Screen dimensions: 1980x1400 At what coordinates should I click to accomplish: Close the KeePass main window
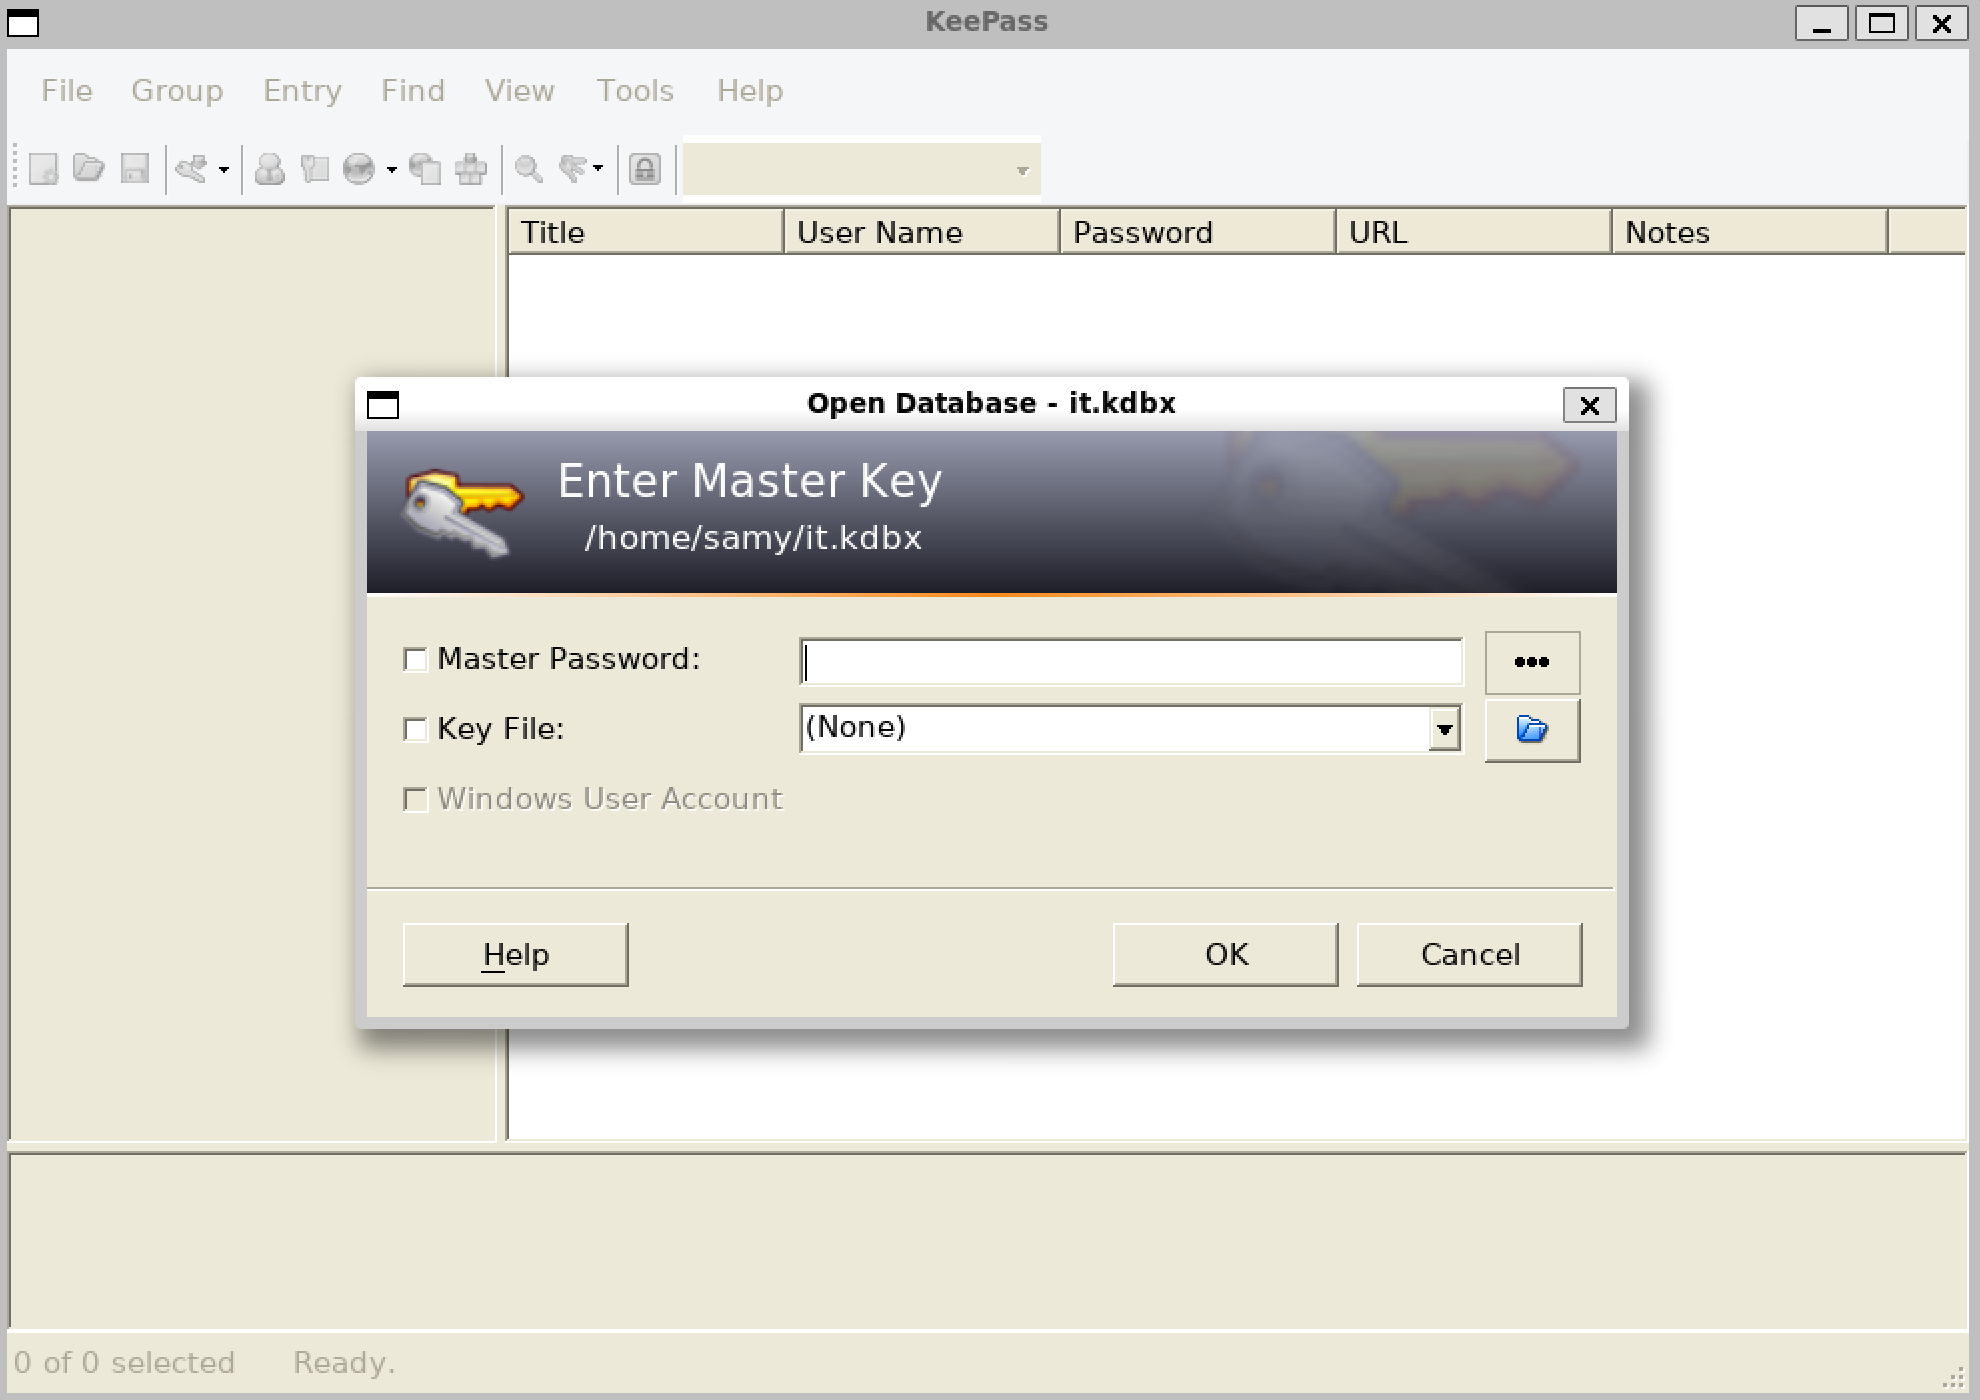click(1941, 23)
